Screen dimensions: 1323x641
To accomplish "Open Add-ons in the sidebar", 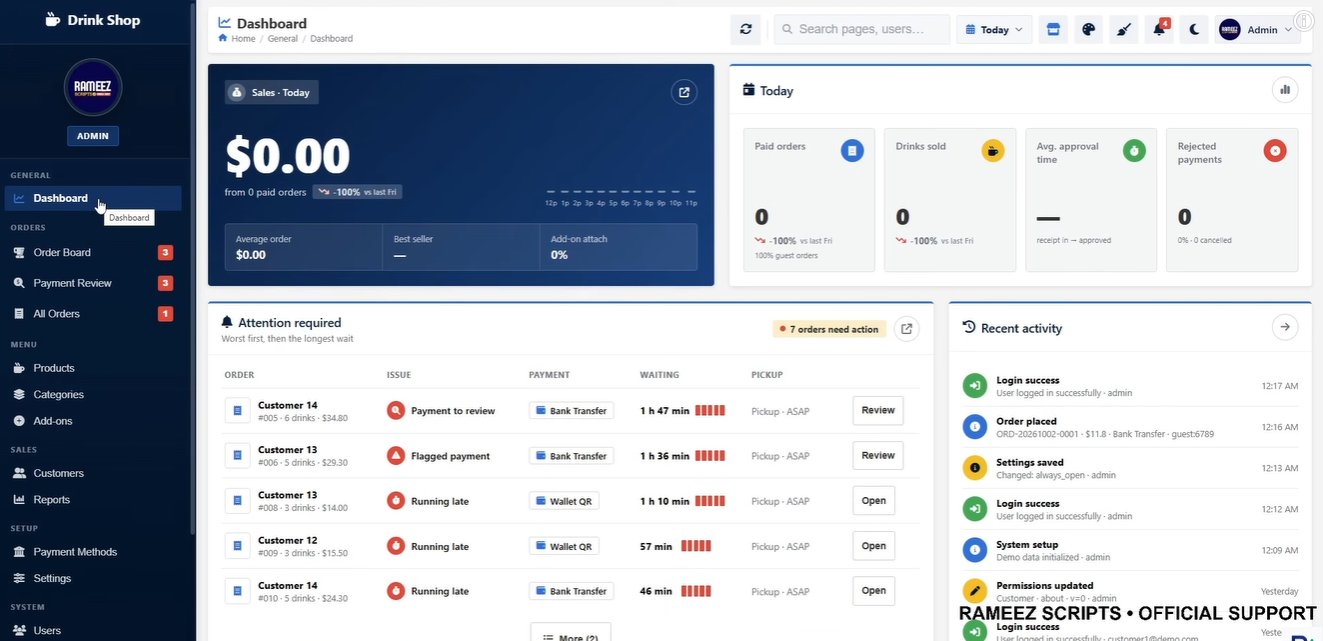I will (x=93, y=421).
